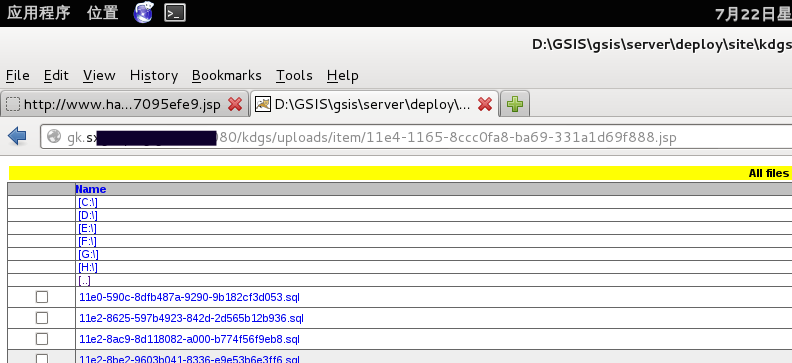Screen dimensions: 792x363
Task: Check the box for 11e2-8625-597b4923 file
Action: tap(42, 318)
